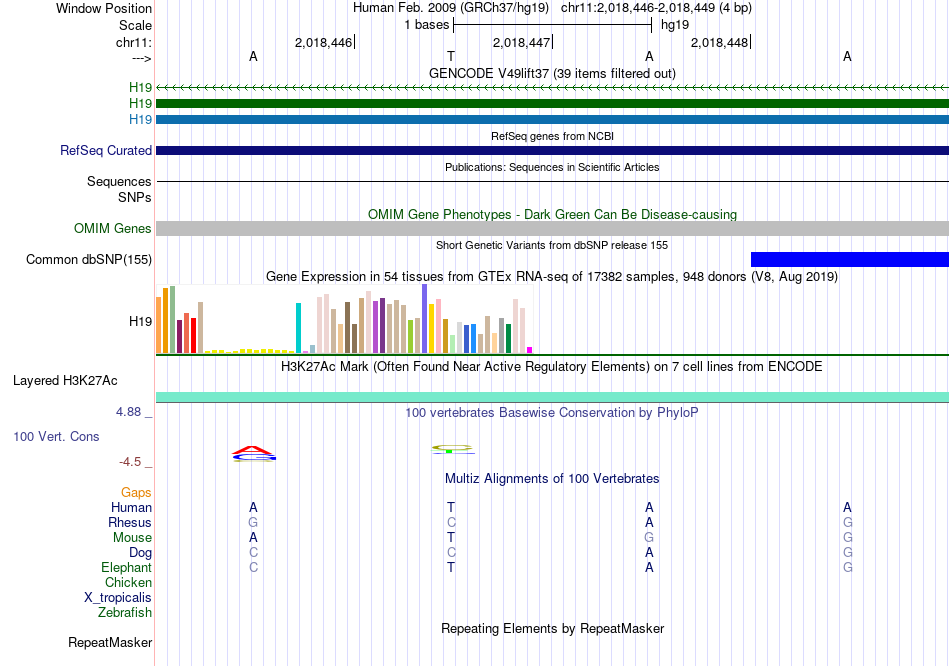Click the -4.5 PhyloP lower scale value
The width and height of the screenshot is (950, 666).
(130, 462)
